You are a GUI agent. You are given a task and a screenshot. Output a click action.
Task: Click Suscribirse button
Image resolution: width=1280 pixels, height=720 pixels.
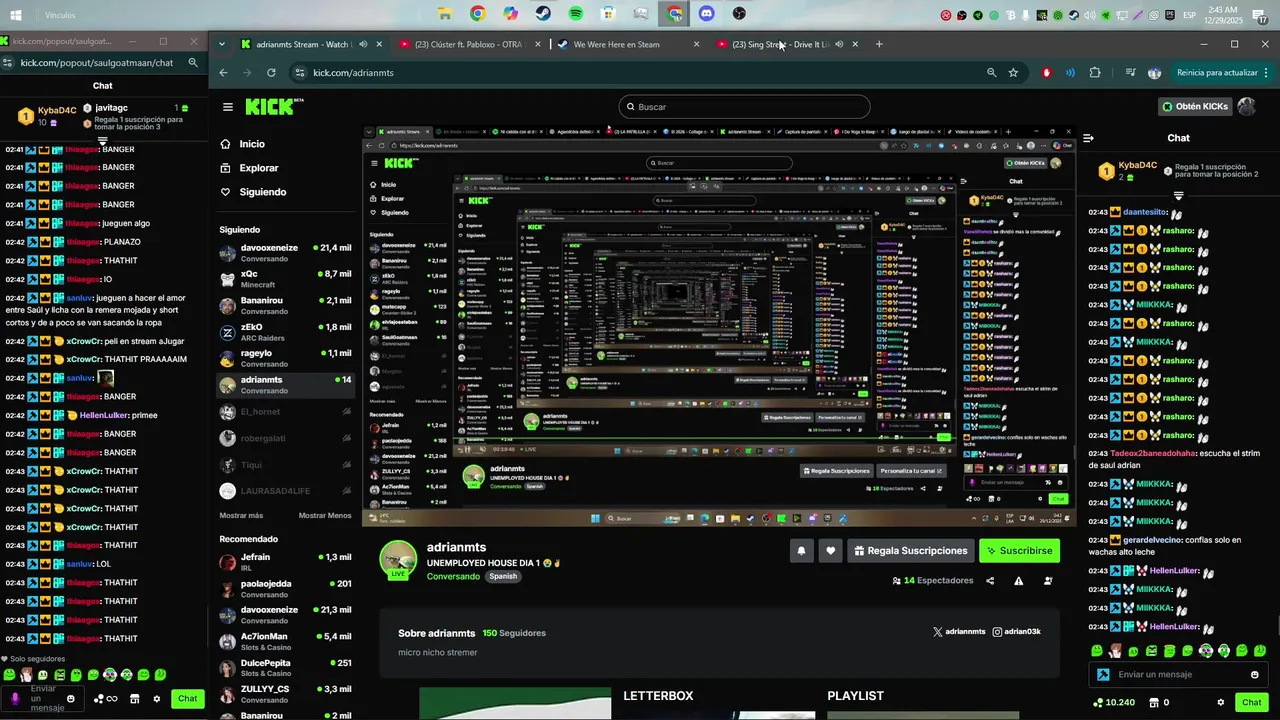tap(1019, 550)
